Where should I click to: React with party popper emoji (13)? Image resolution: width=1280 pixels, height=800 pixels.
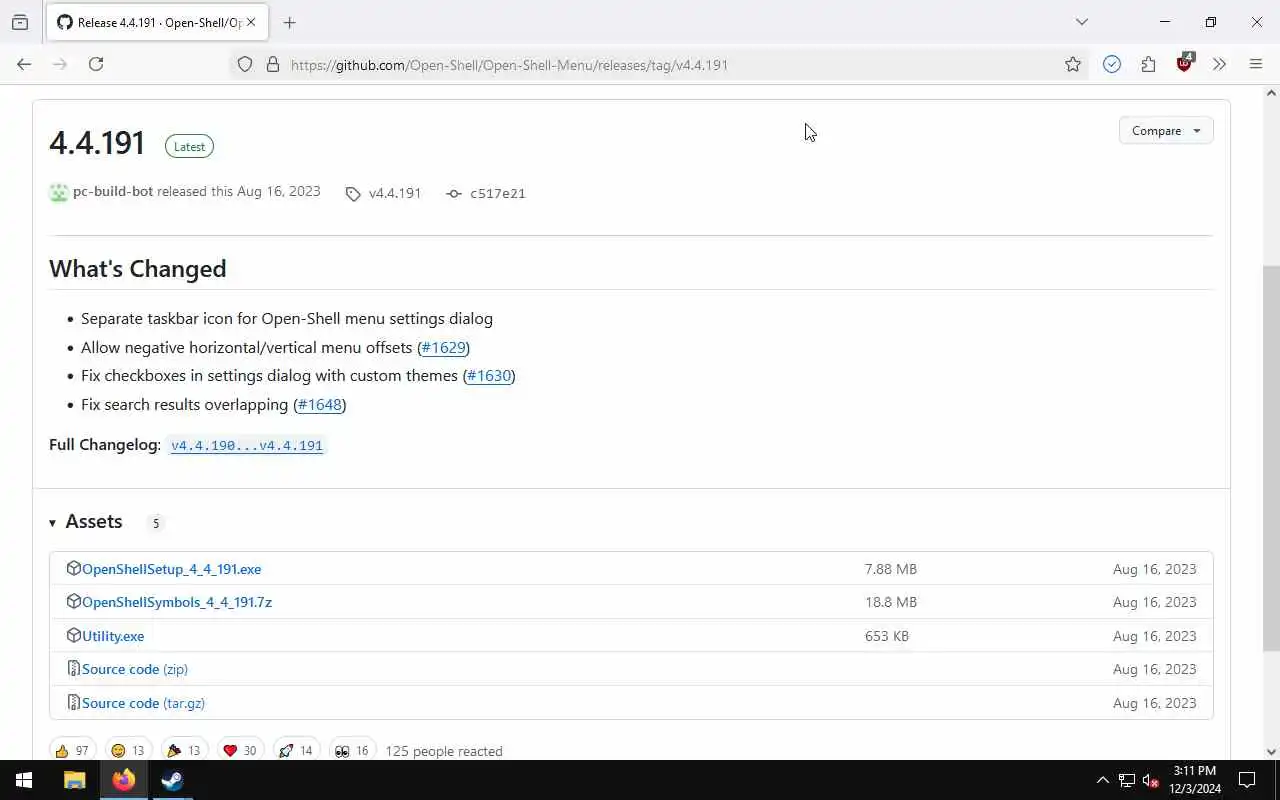[x=183, y=750]
